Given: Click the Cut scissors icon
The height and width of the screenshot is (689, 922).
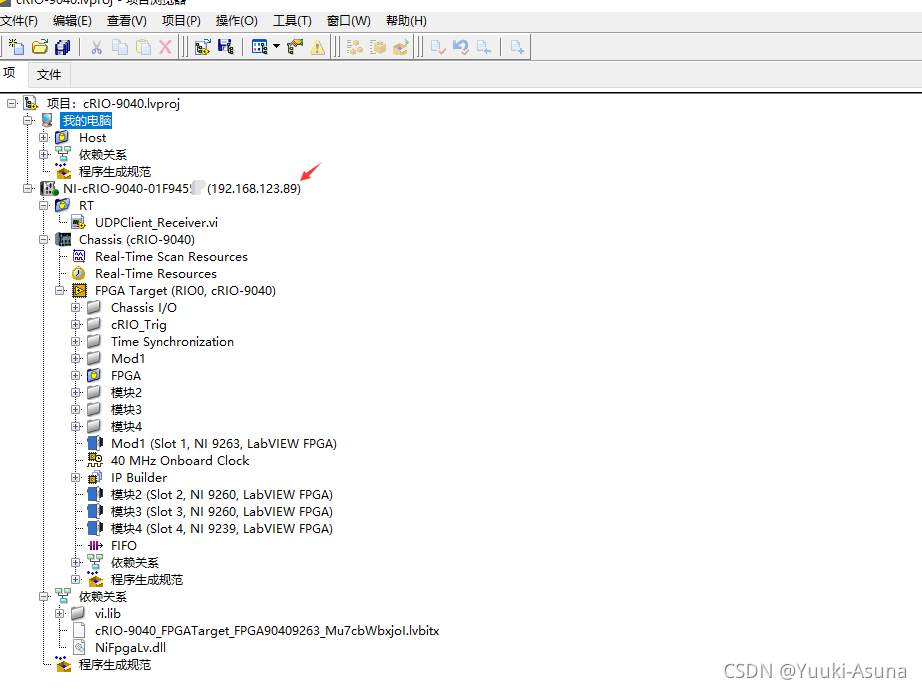Looking at the screenshot, I should pyautogui.click(x=97, y=47).
